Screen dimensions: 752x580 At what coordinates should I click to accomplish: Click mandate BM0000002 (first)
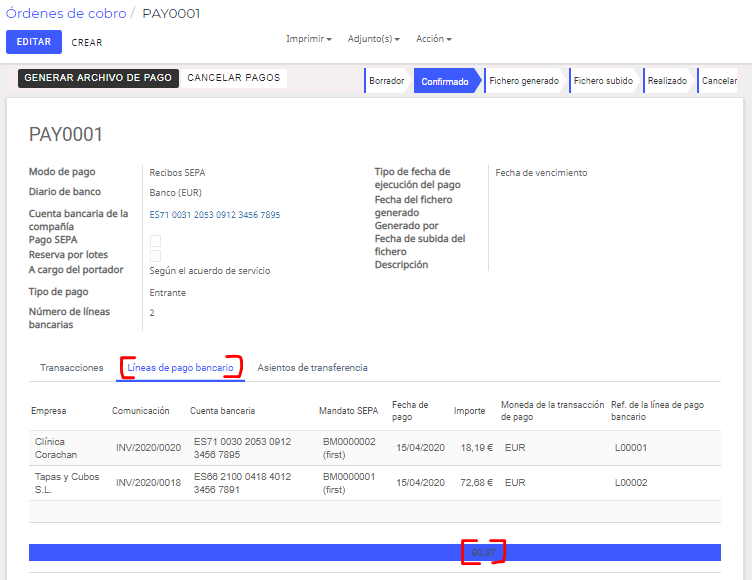pos(349,448)
